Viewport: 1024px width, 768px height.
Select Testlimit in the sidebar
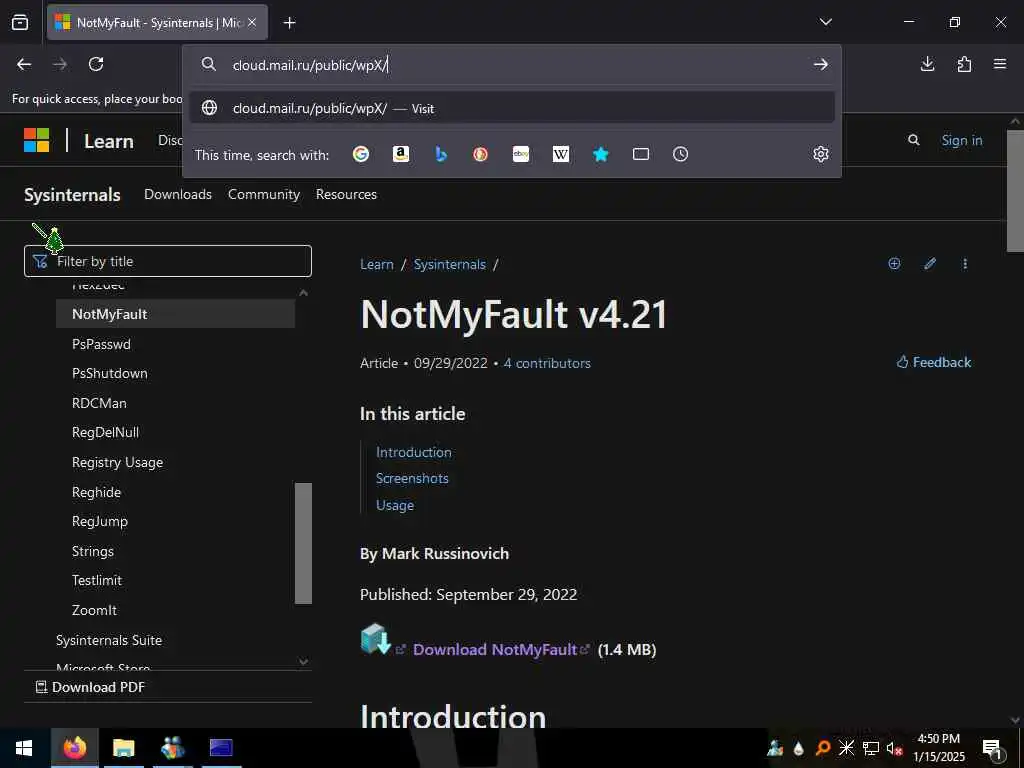pos(97,580)
